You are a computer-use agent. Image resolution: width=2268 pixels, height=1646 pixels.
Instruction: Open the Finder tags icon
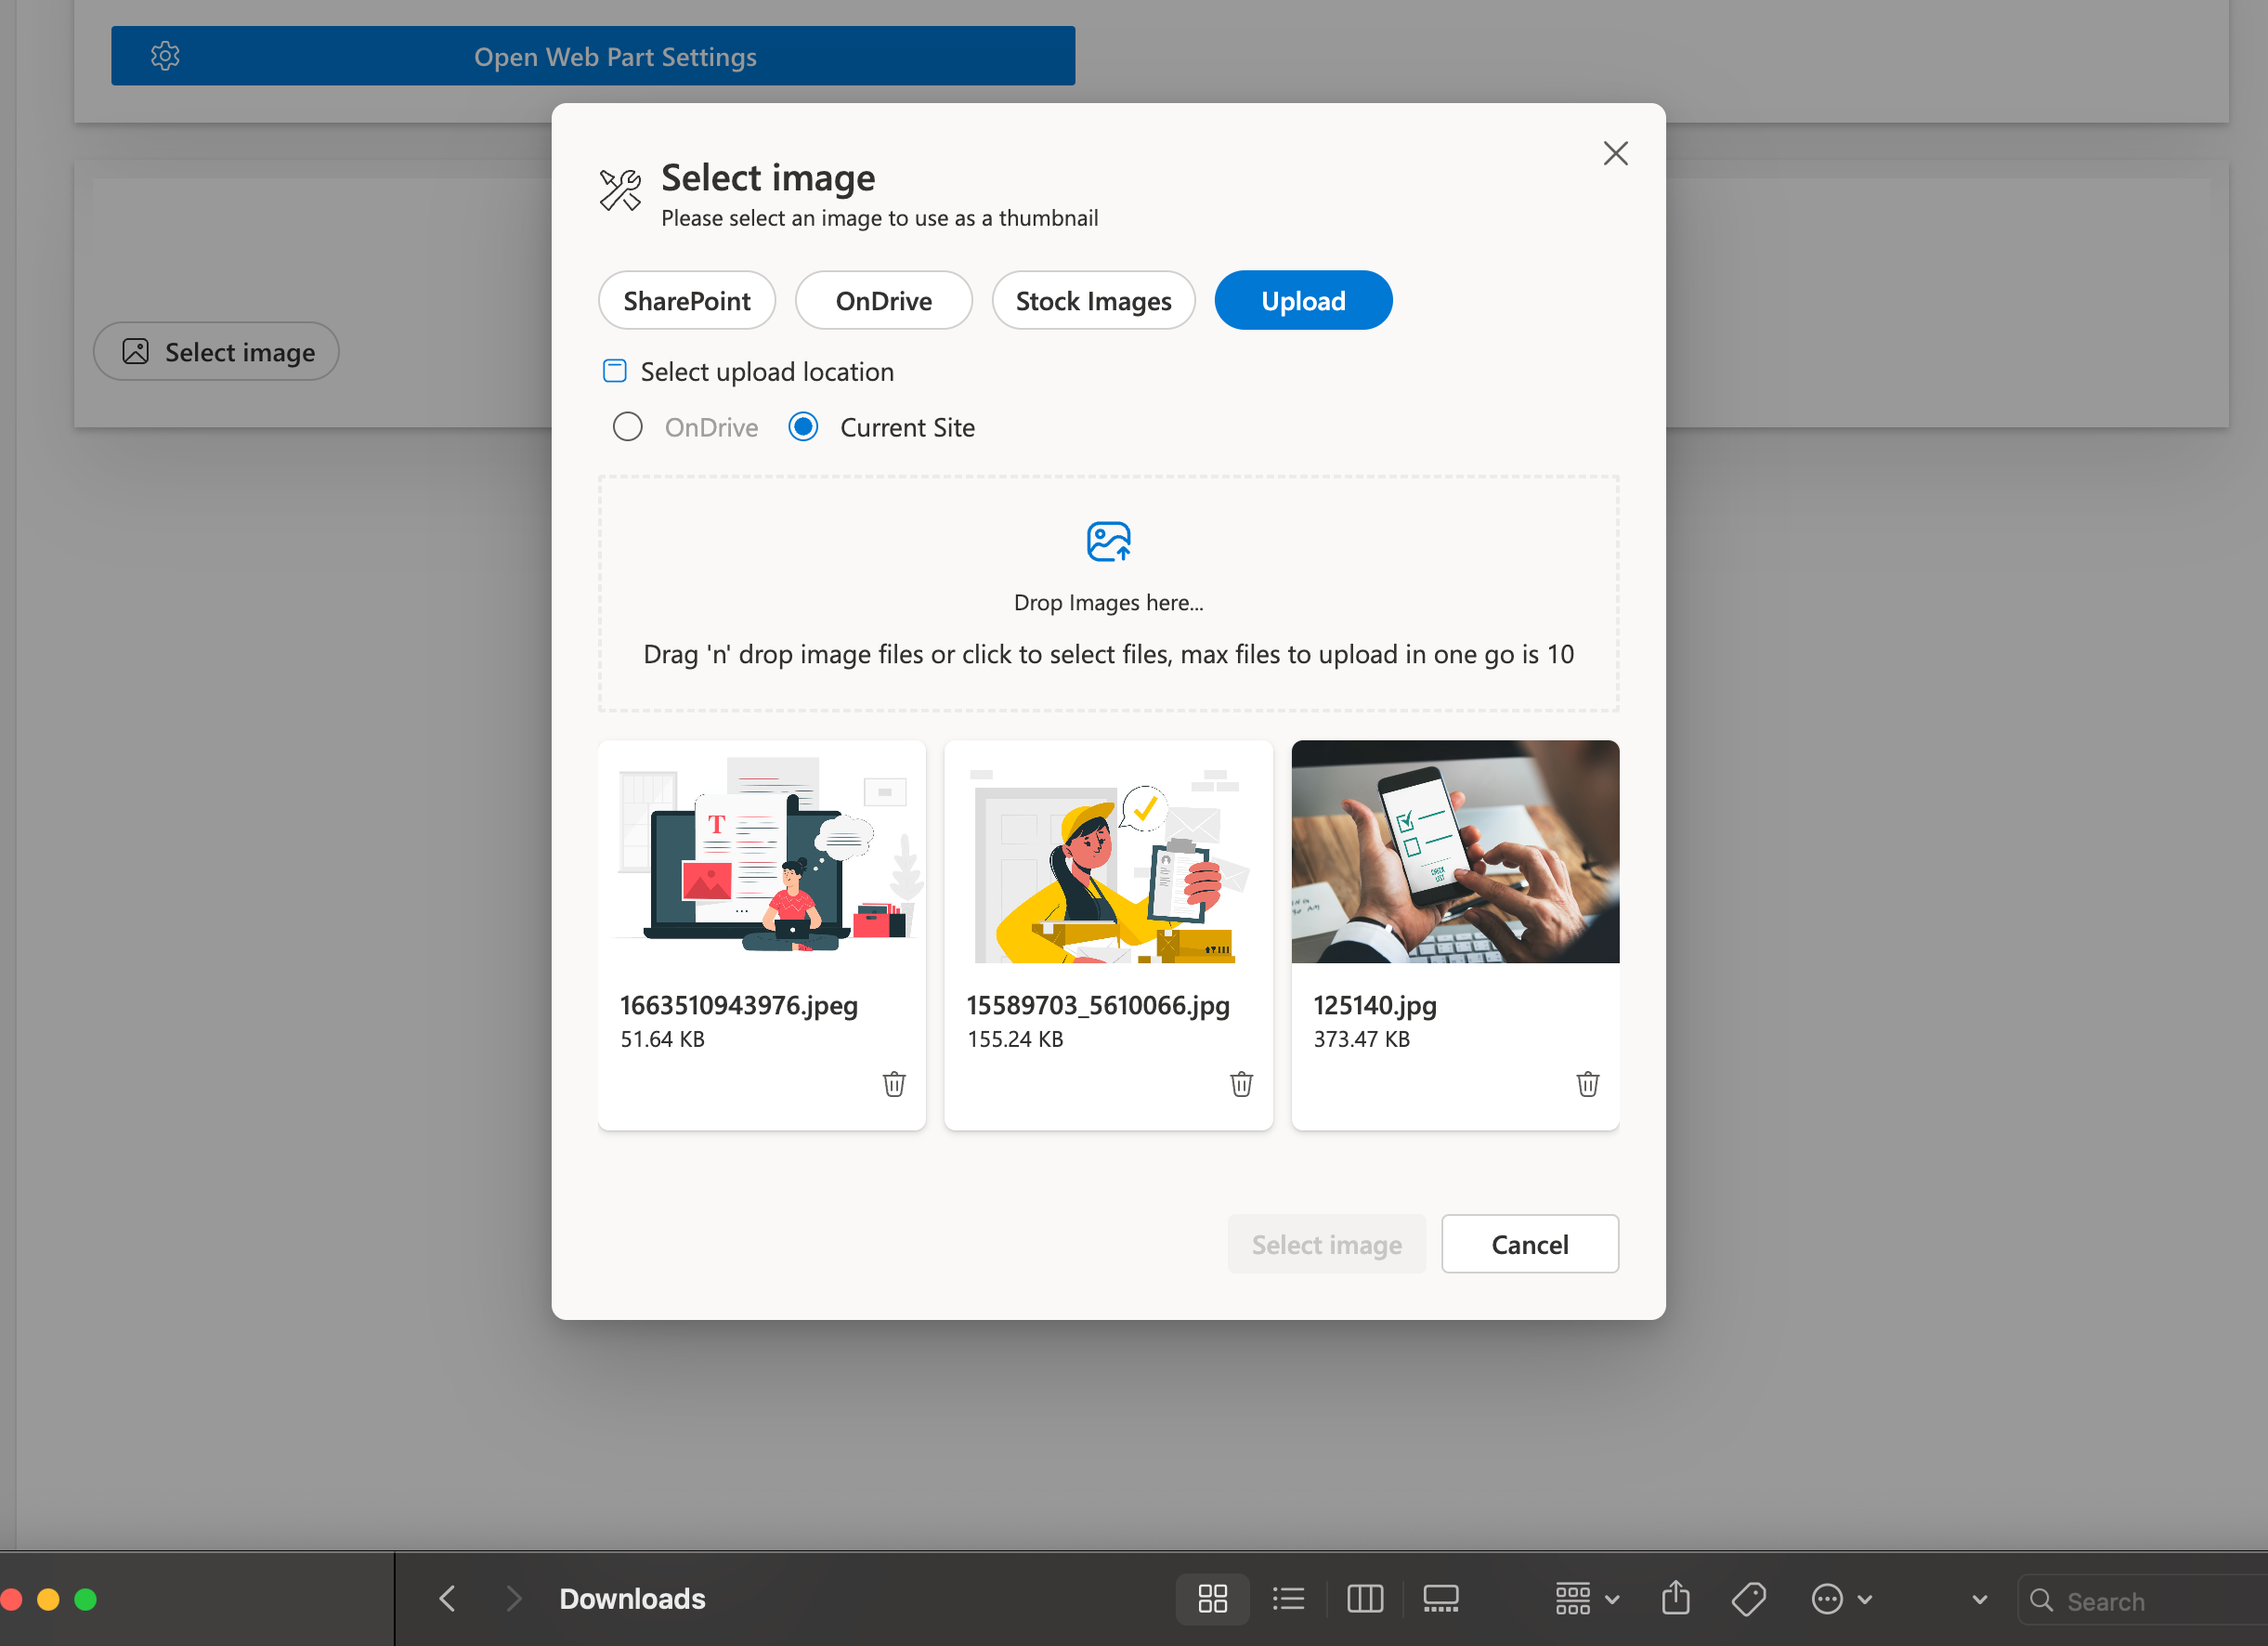tap(1748, 1599)
